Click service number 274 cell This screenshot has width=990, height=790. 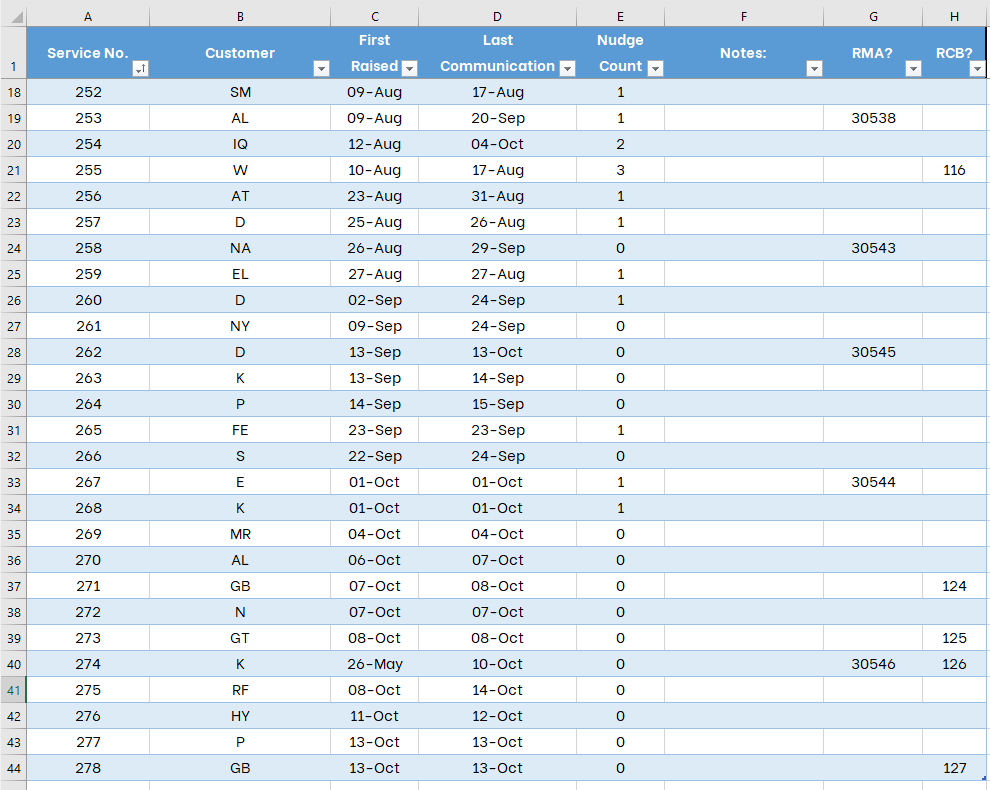(88, 664)
